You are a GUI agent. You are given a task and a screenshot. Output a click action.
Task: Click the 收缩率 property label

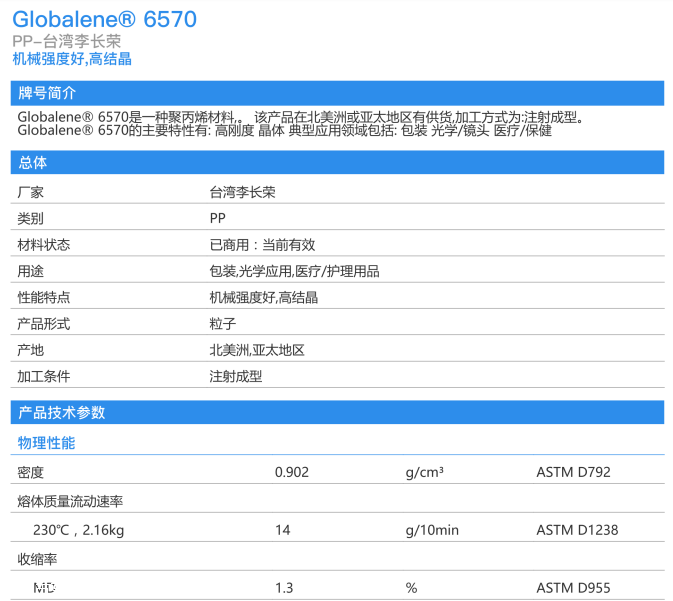(37, 559)
